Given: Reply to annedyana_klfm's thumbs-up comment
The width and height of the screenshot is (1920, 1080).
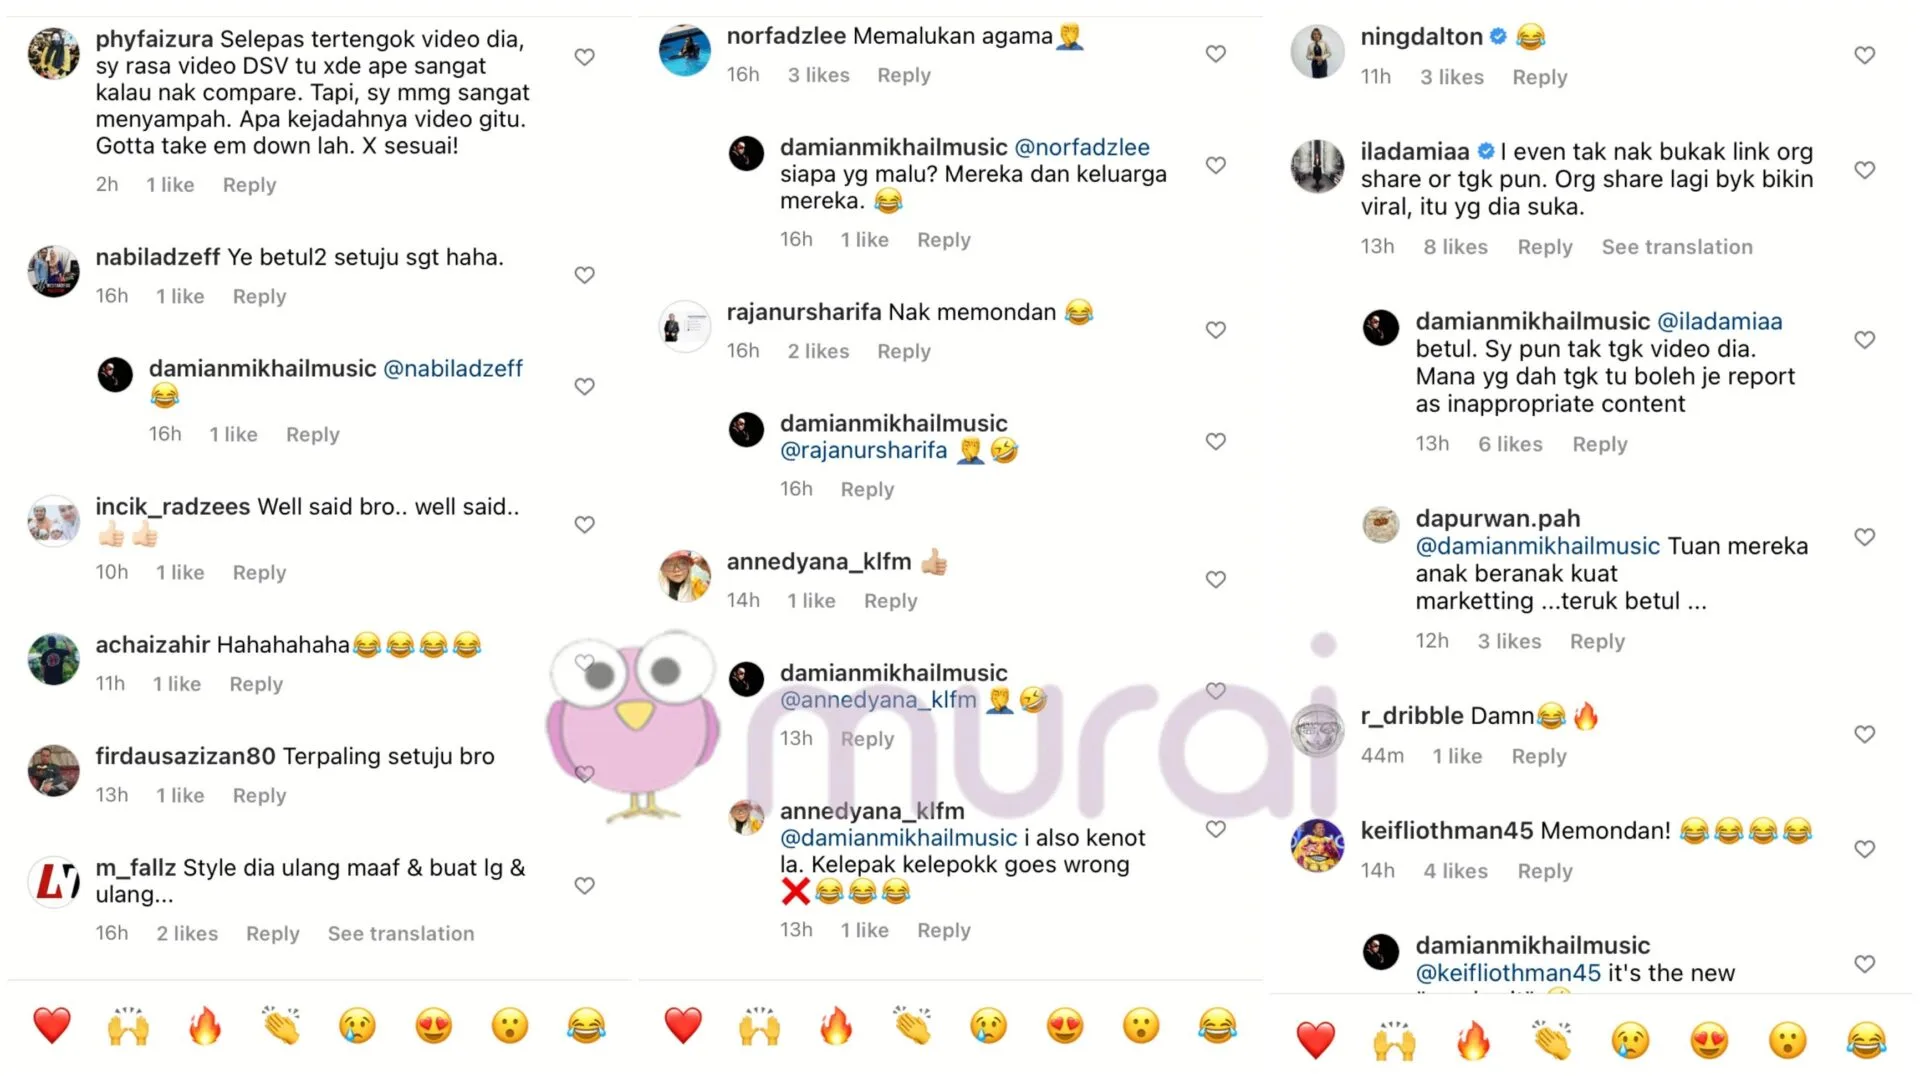Looking at the screenshot, I should [x=890, y=600].
